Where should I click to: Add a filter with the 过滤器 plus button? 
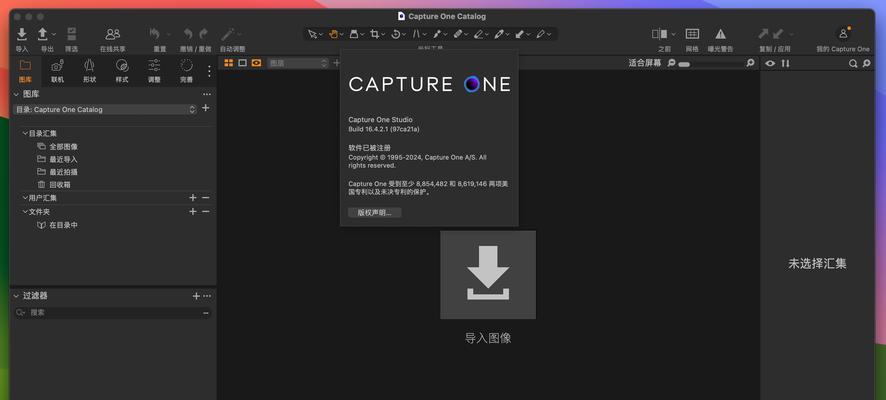(196, 296)
